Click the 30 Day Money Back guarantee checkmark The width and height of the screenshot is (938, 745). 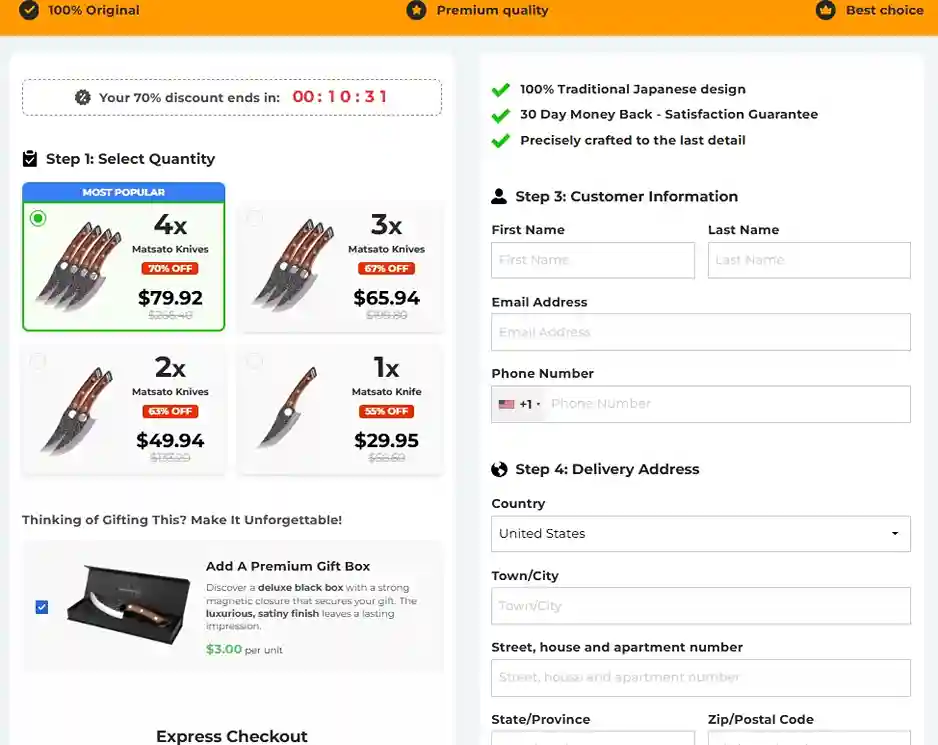pyautogui.click(x=500, y=114)
